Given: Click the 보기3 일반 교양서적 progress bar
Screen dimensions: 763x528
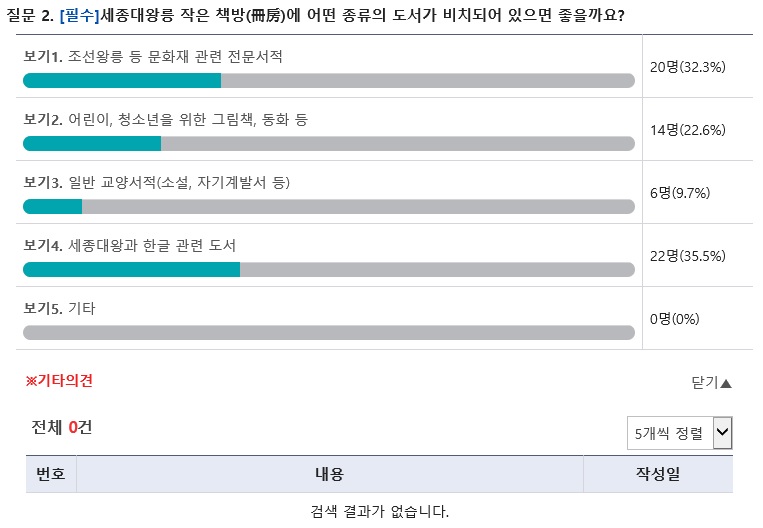Looking at the screenshot, I should point(328,206).
